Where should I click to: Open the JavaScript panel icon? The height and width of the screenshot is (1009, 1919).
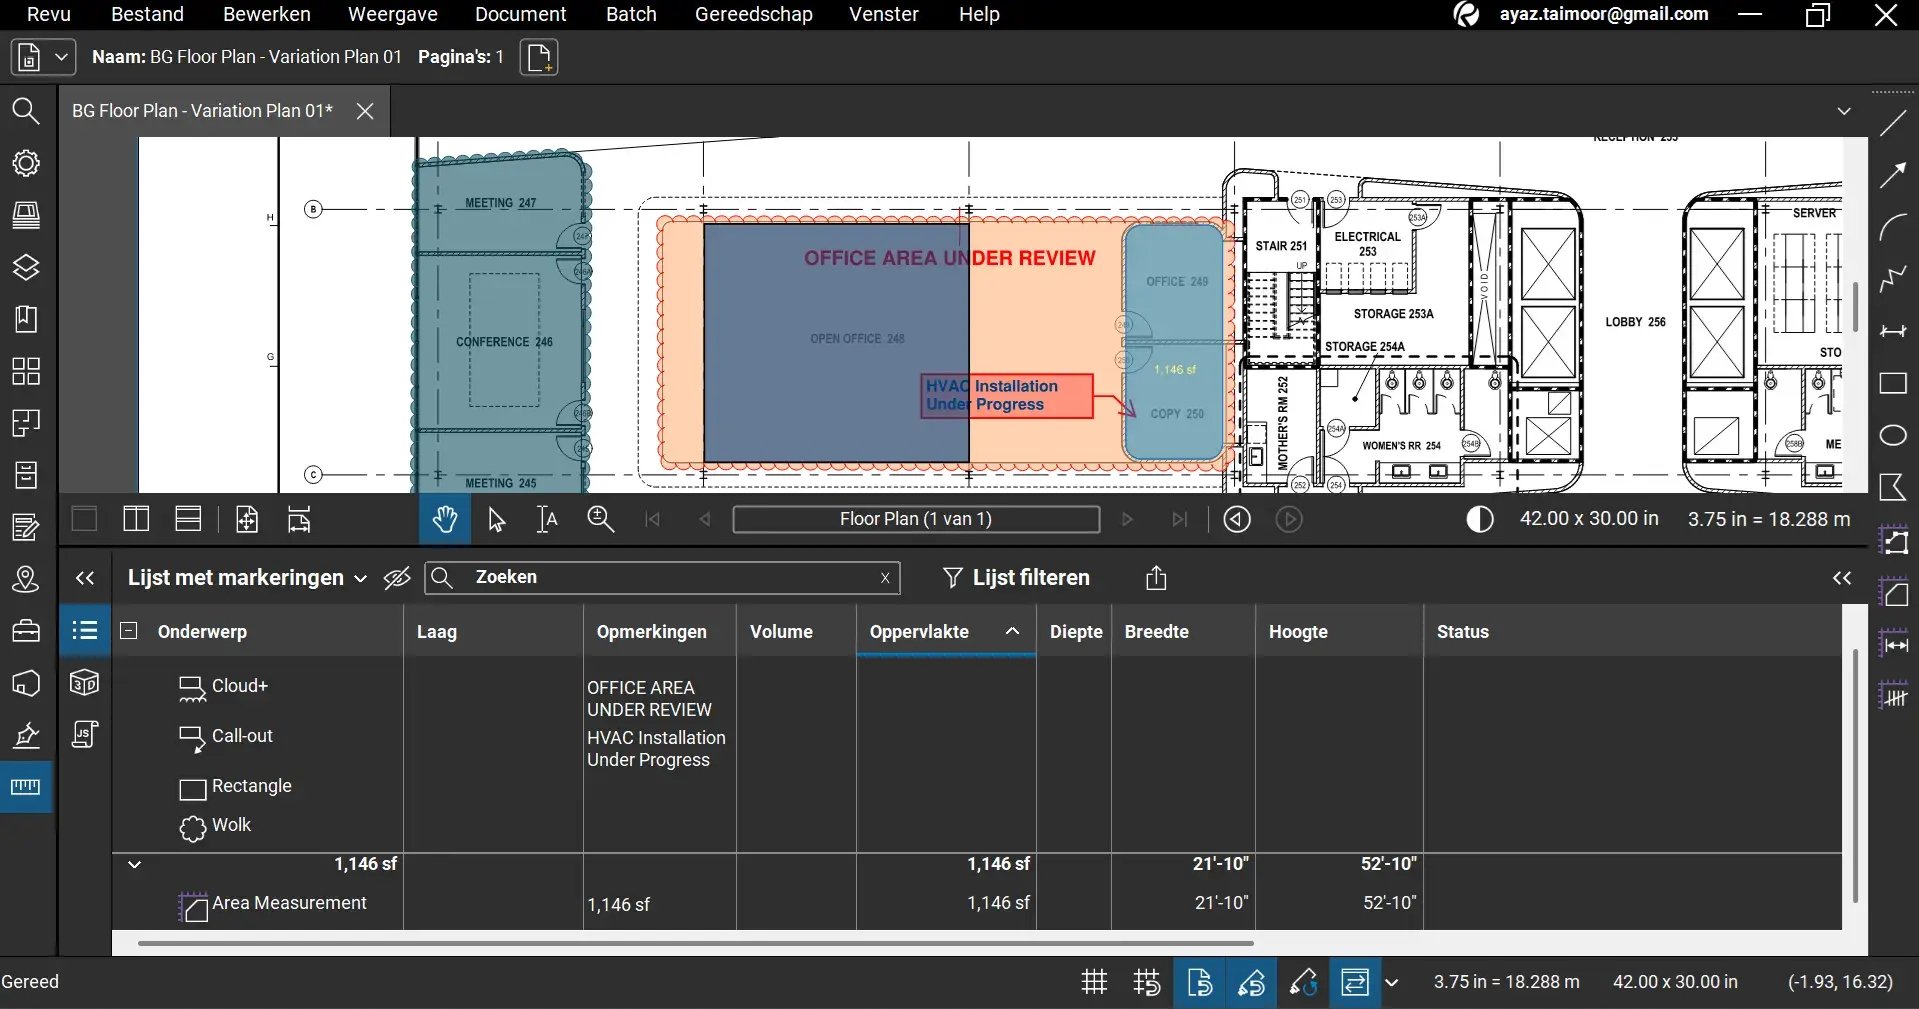85,735
